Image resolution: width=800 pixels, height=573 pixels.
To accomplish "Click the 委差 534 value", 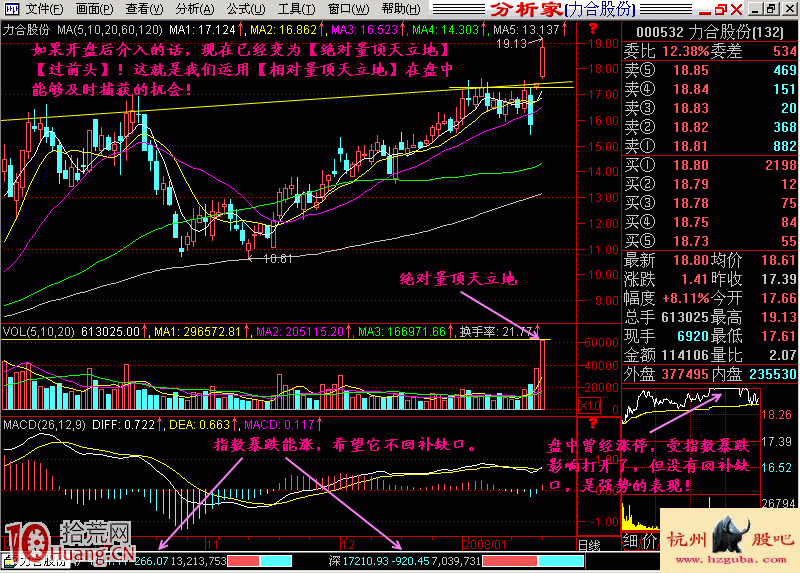I will point(785,52).
